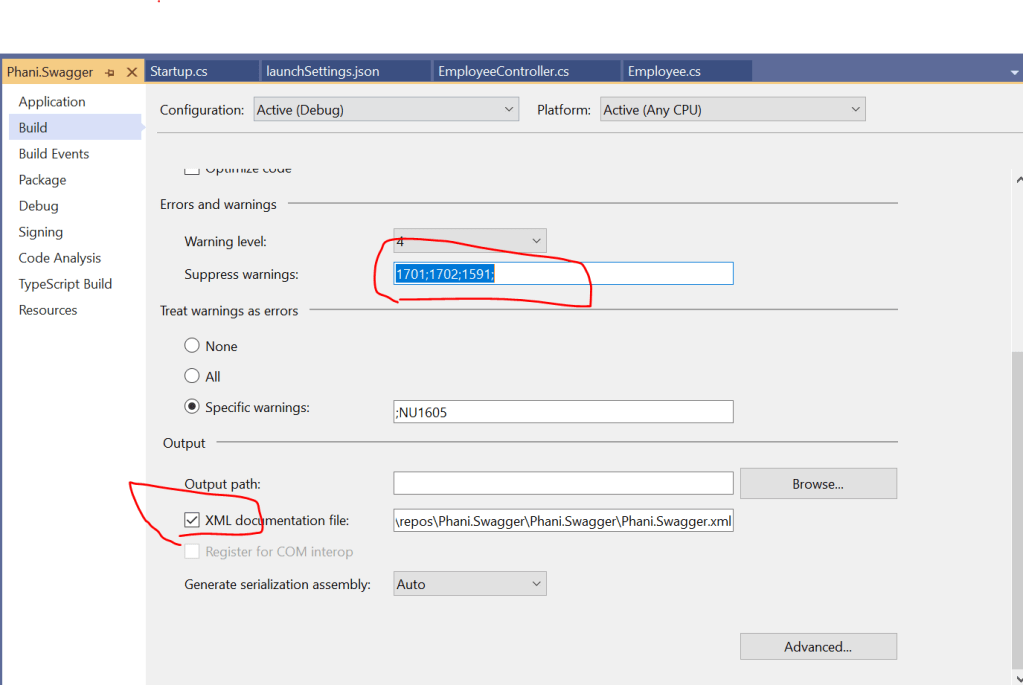The width and height of the screenshot is (1023, 685).
Task: Check the XML documentation file checkbox
Action: (192, 520)
